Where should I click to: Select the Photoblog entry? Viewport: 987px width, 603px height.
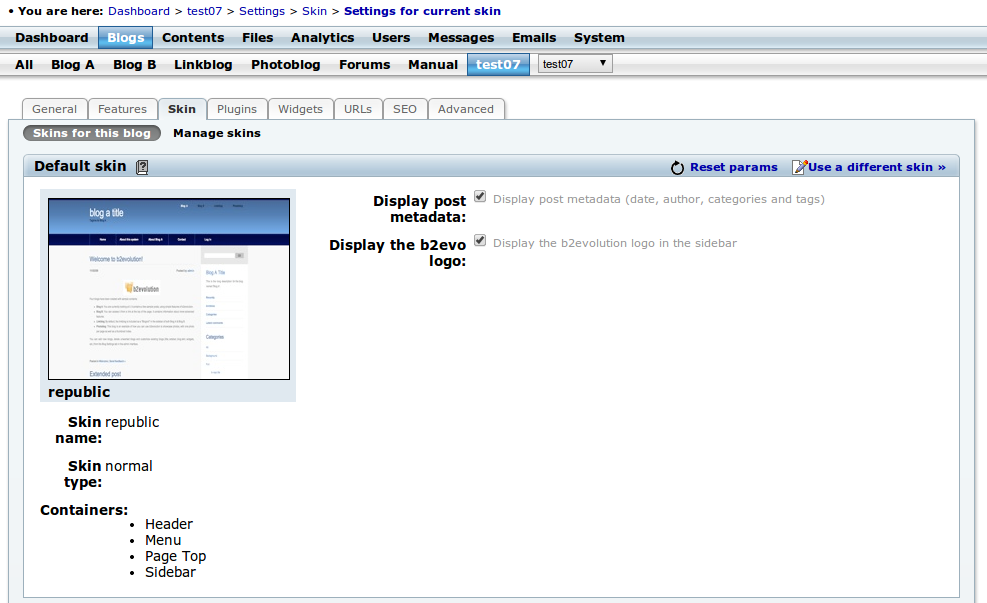tap(285, 65)
